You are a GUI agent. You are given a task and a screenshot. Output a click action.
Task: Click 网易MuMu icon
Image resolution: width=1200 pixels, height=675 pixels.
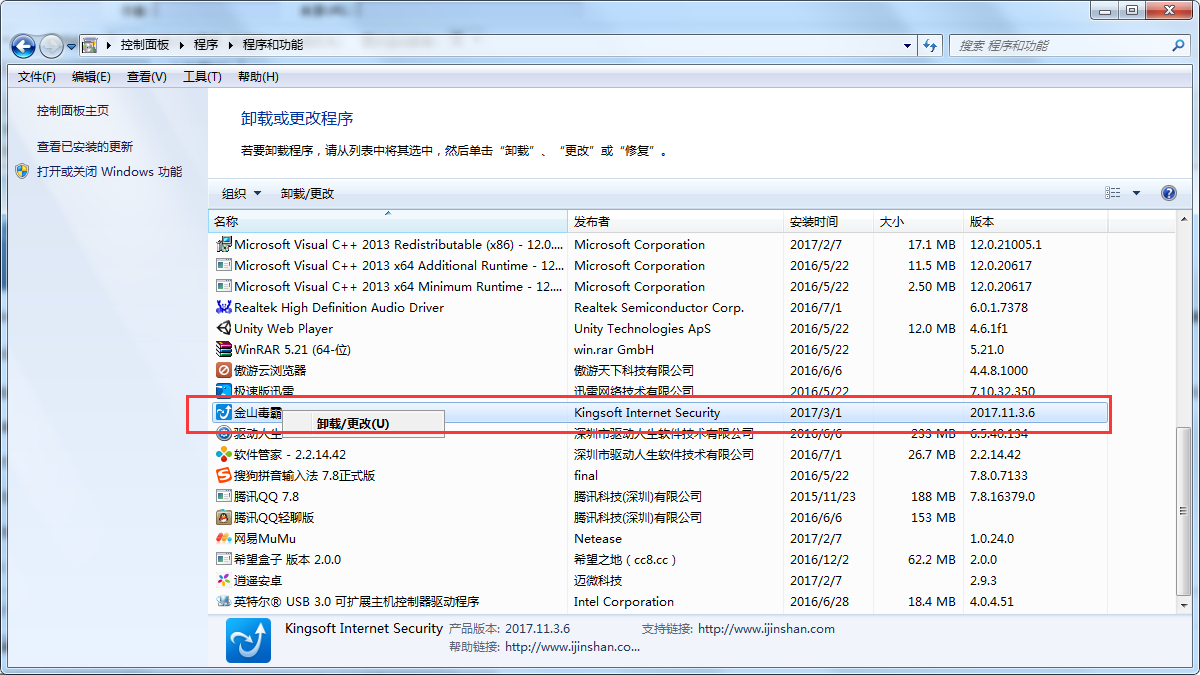point(224,538)
